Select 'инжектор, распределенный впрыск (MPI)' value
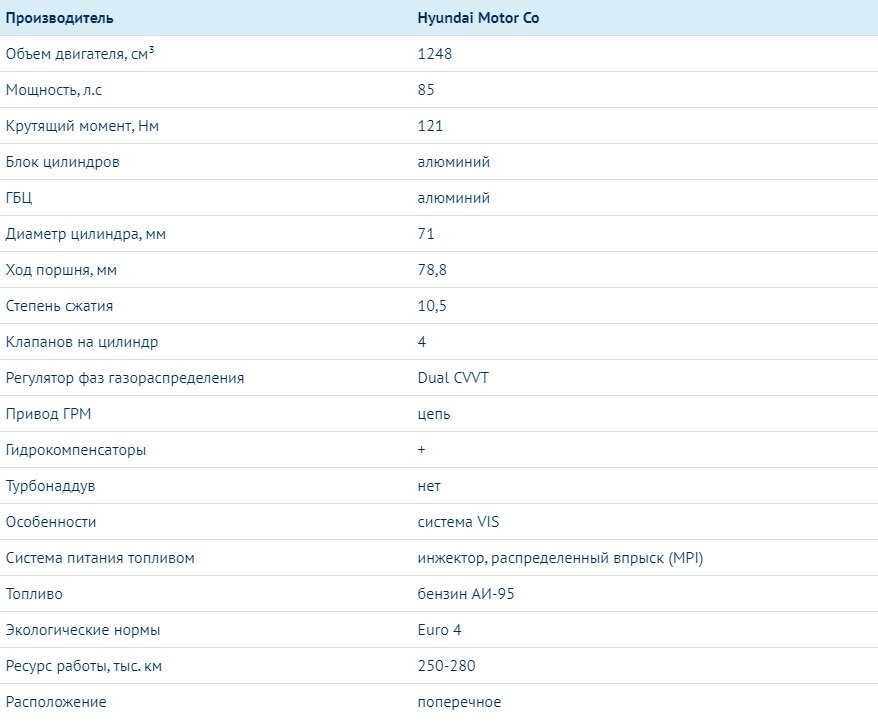This screenshot has width=878, height=722. pos(560,558)
